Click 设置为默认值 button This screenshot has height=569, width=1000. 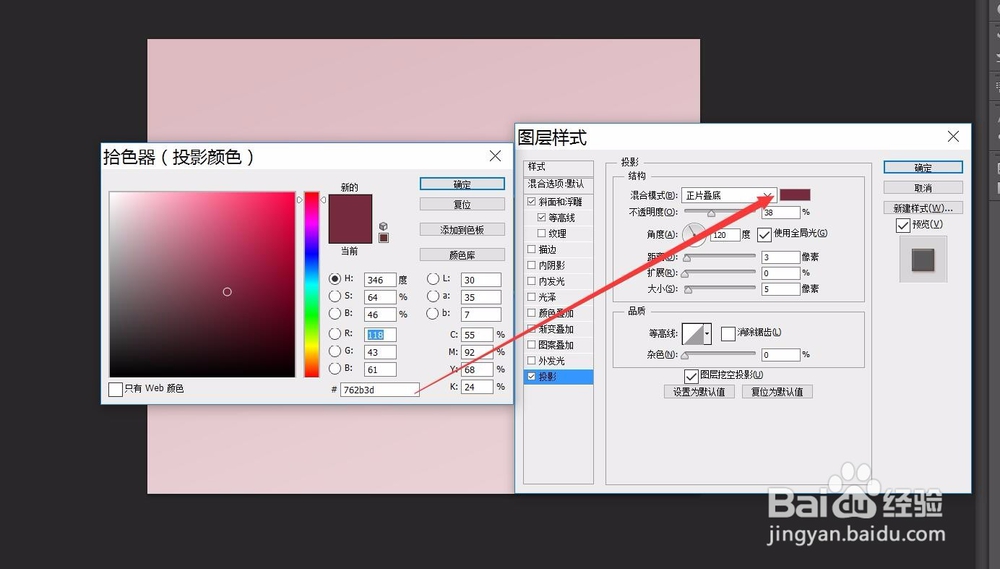click(x=699, y=392)
